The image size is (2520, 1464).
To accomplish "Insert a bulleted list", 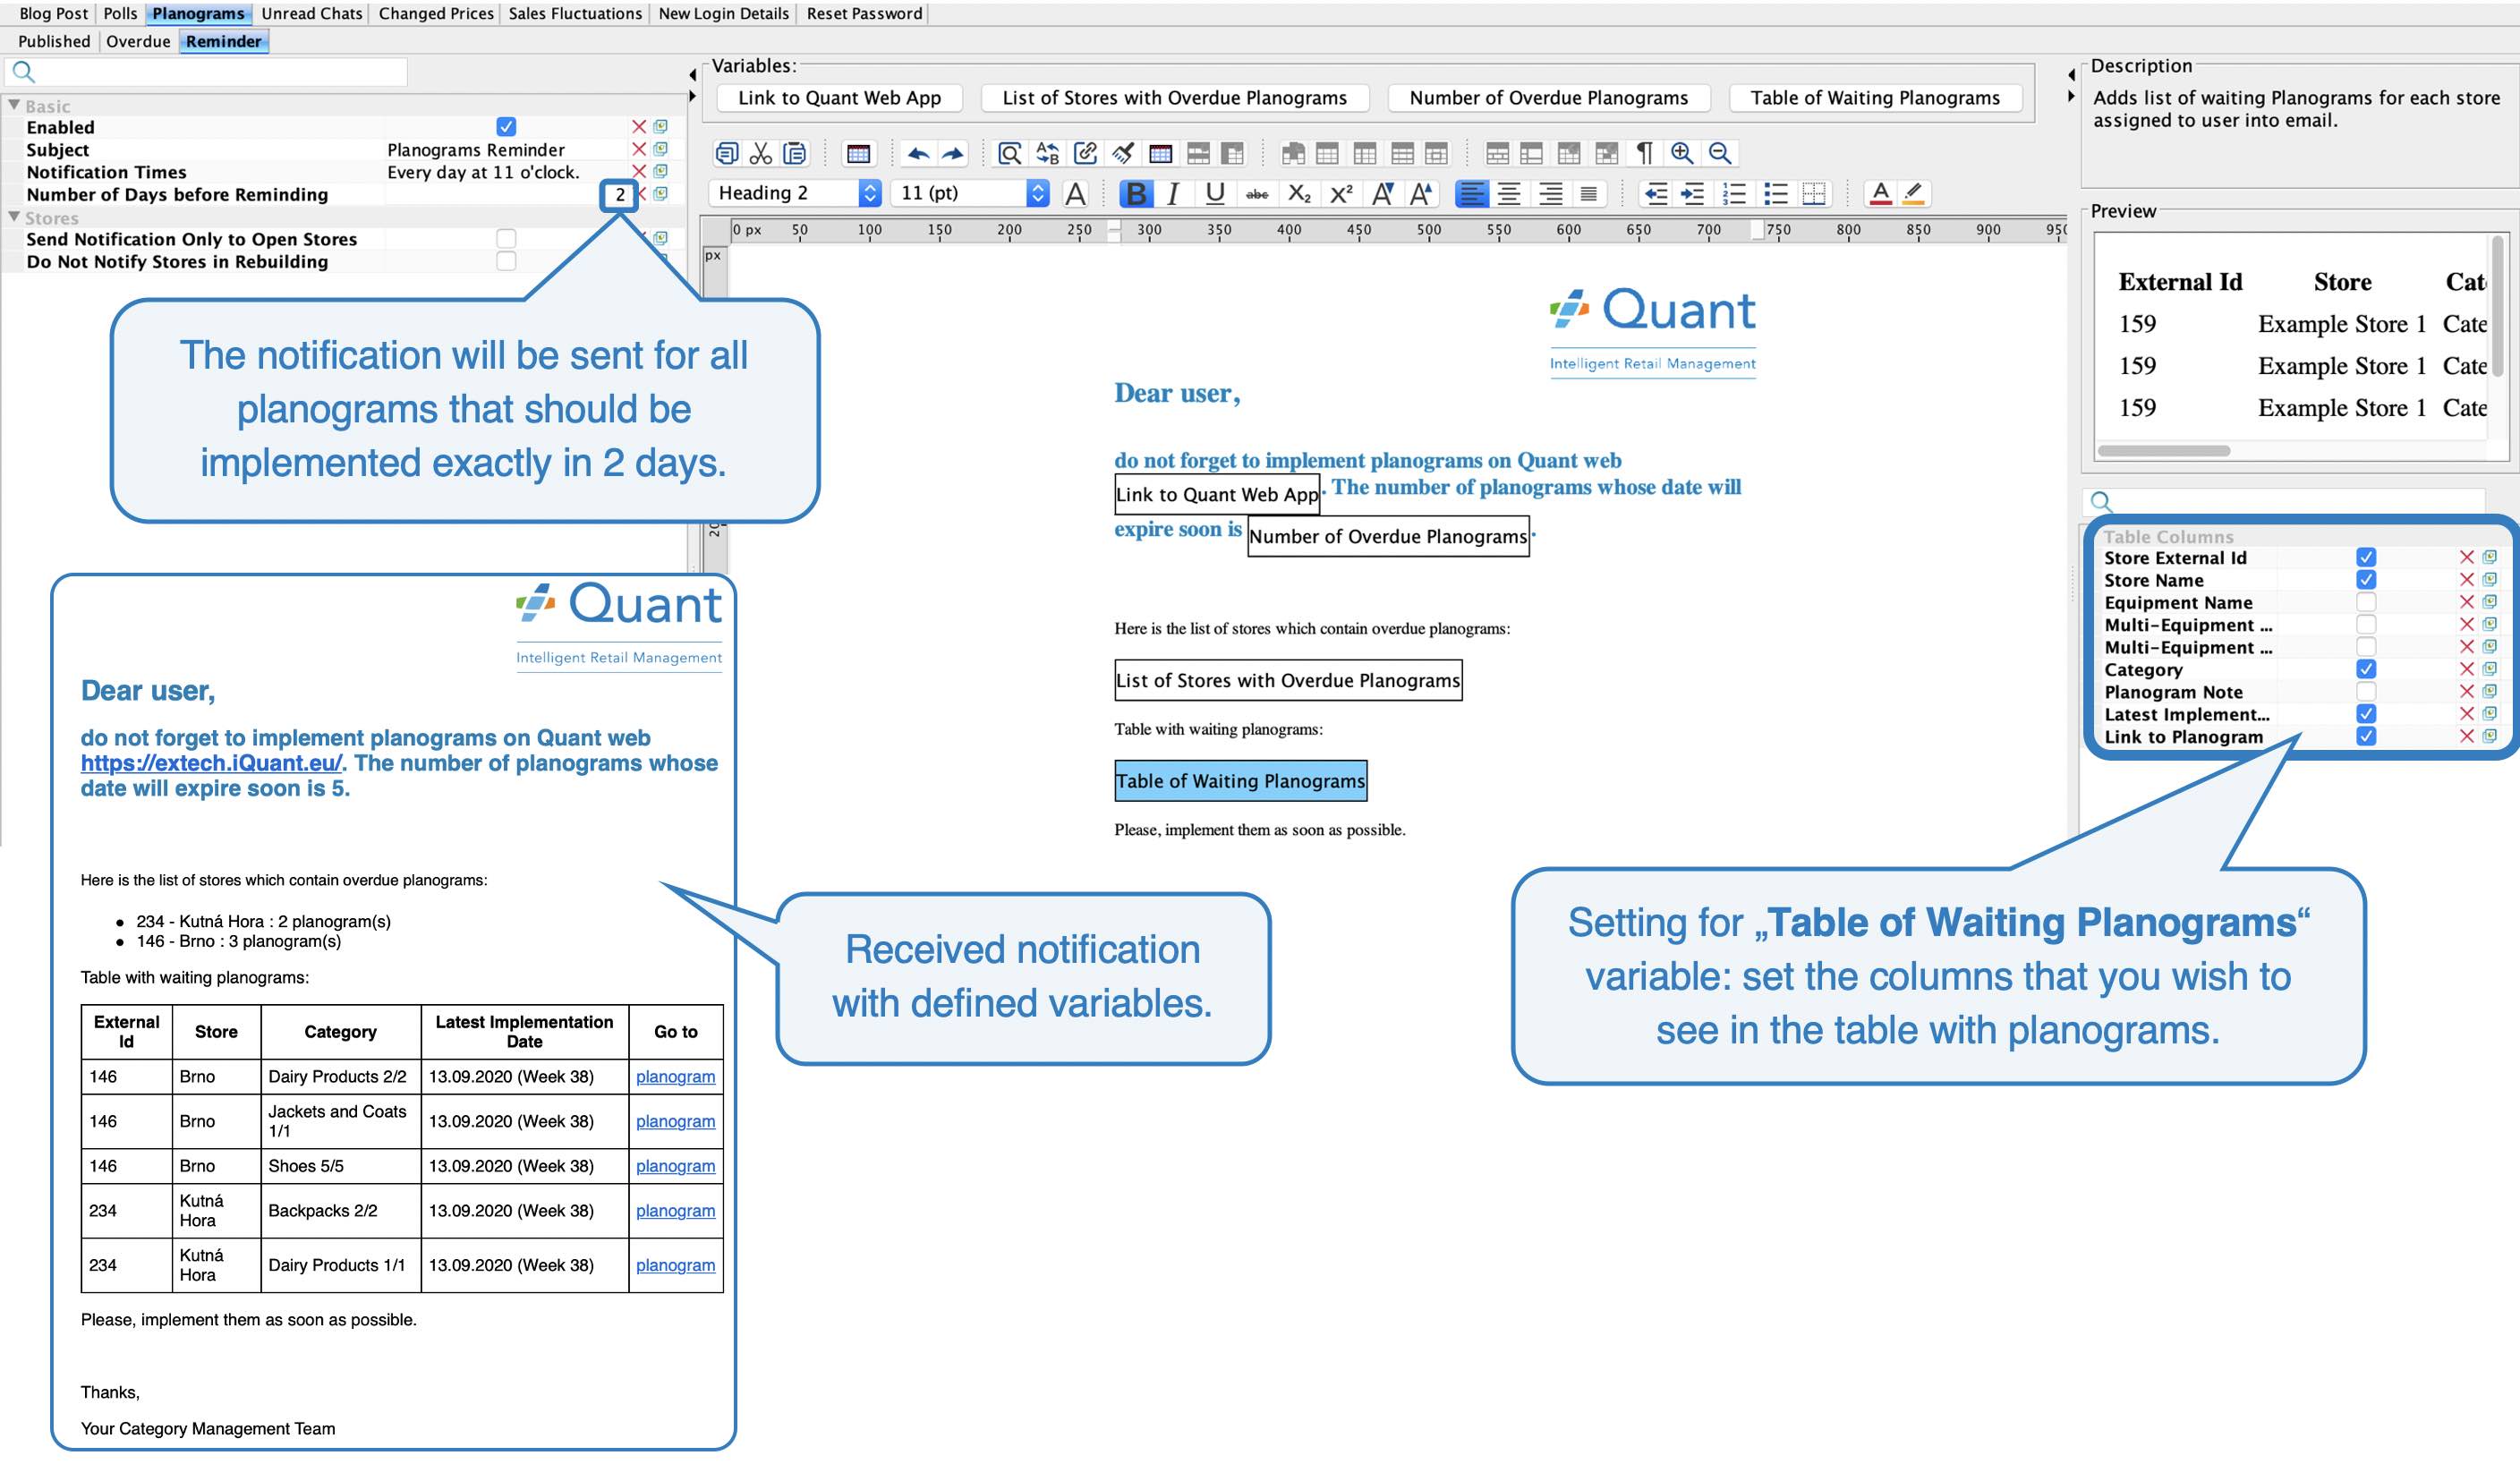I will 1775,193.
